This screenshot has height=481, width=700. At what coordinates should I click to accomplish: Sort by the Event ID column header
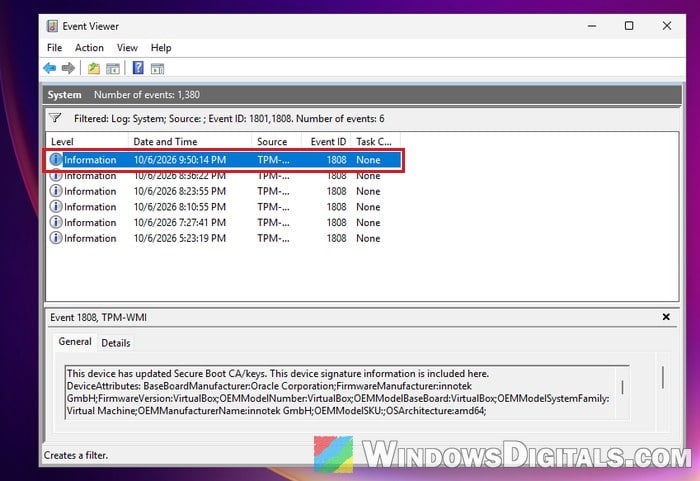click(326, 142)
